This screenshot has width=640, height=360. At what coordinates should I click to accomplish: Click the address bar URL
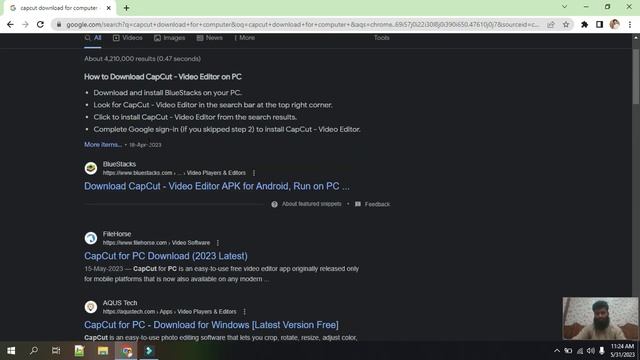(302, 24)
